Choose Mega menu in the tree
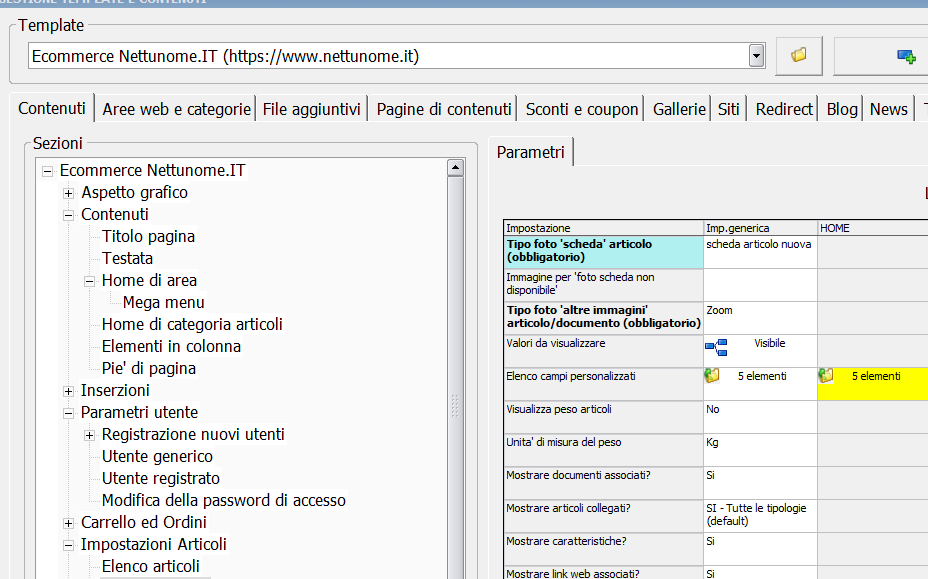928x579 pixels. point(163,303)
